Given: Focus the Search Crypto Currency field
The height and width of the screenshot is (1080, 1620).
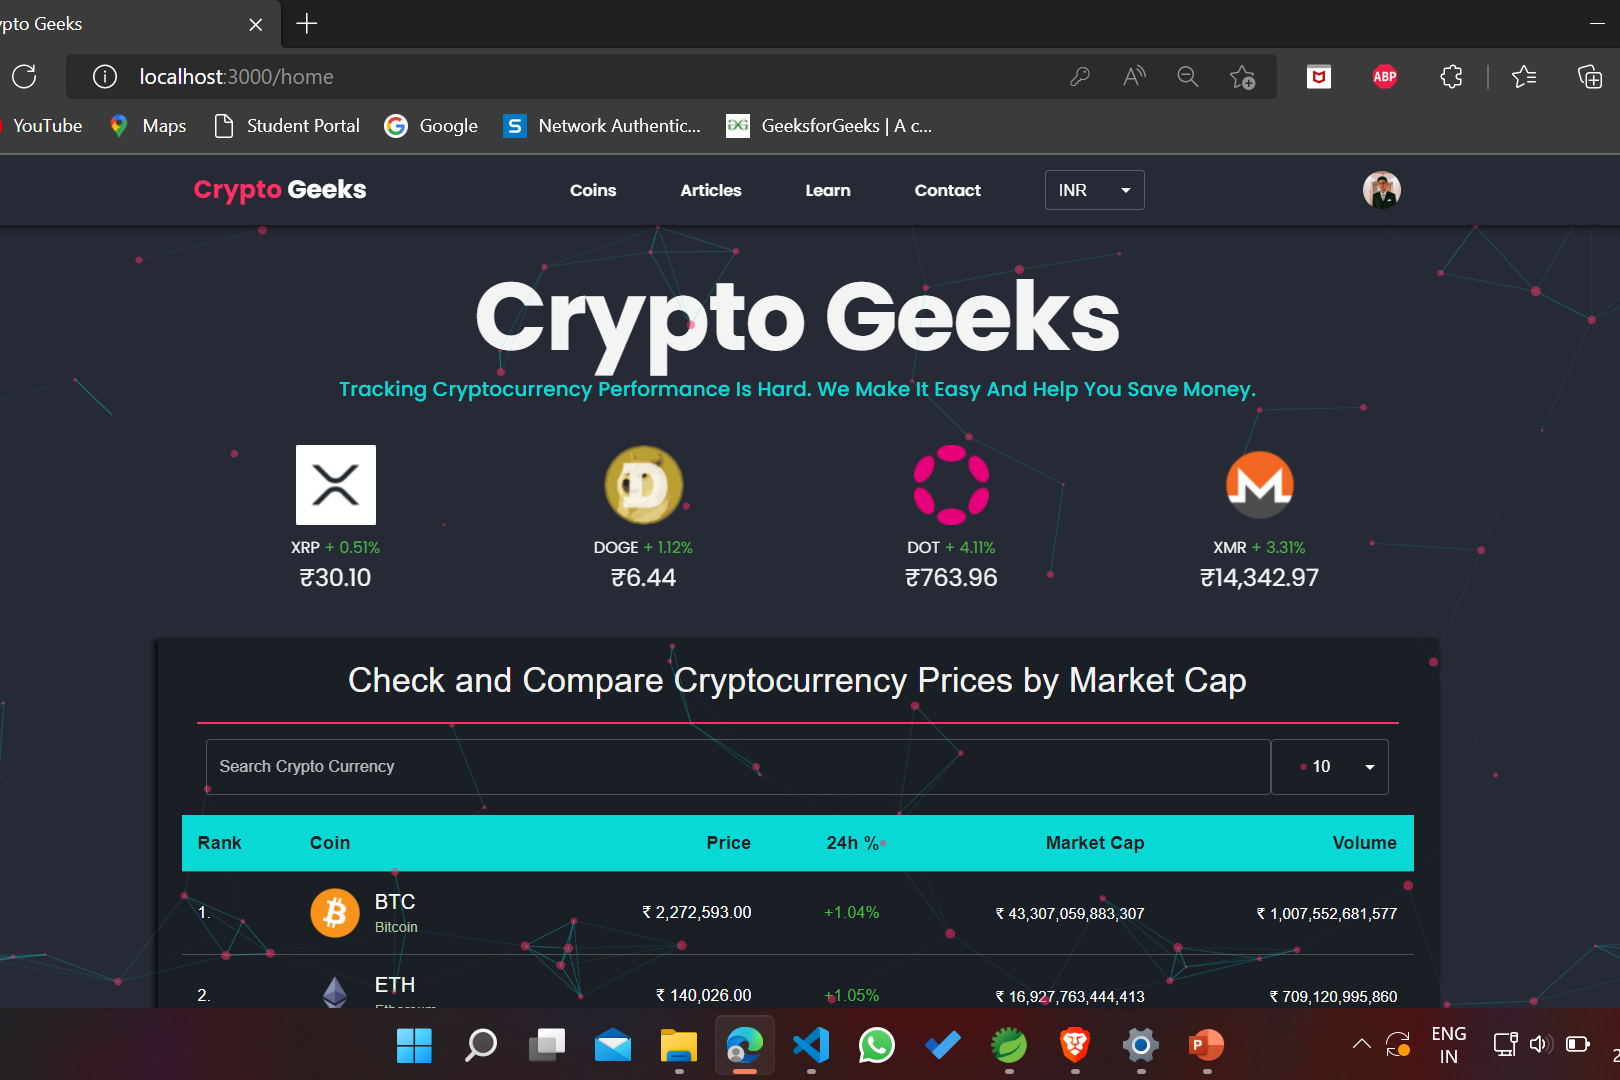Looking at the screenshot, I should 738,767.
